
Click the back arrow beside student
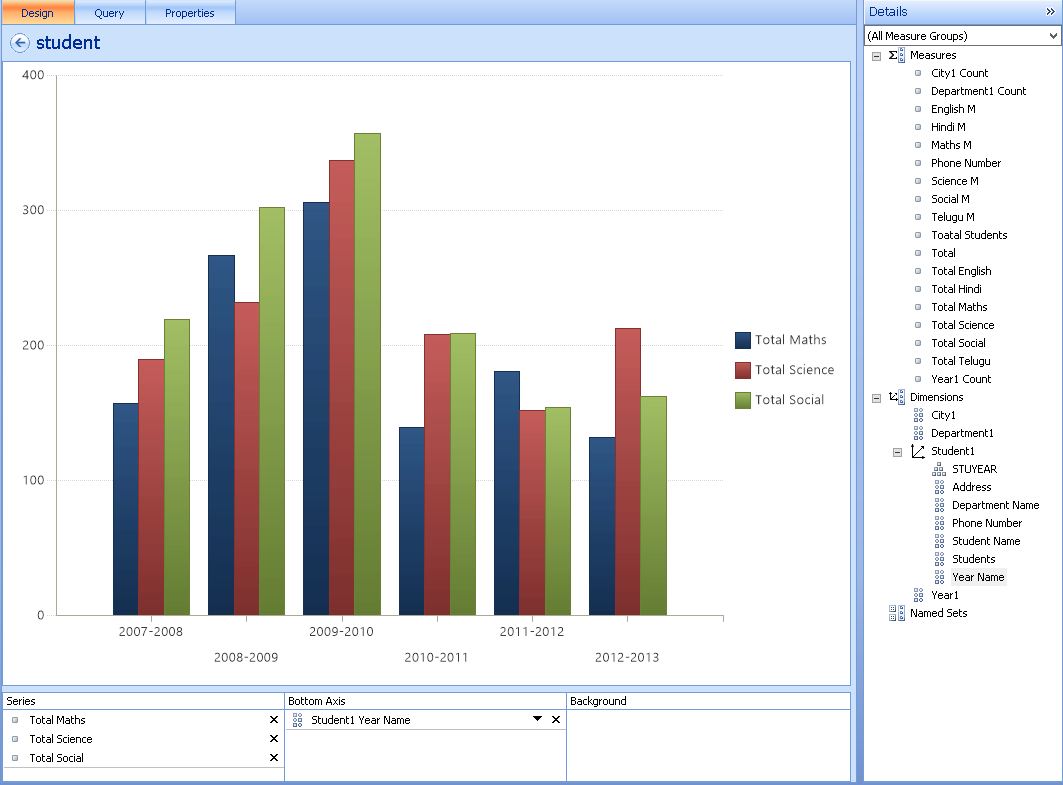20,43
